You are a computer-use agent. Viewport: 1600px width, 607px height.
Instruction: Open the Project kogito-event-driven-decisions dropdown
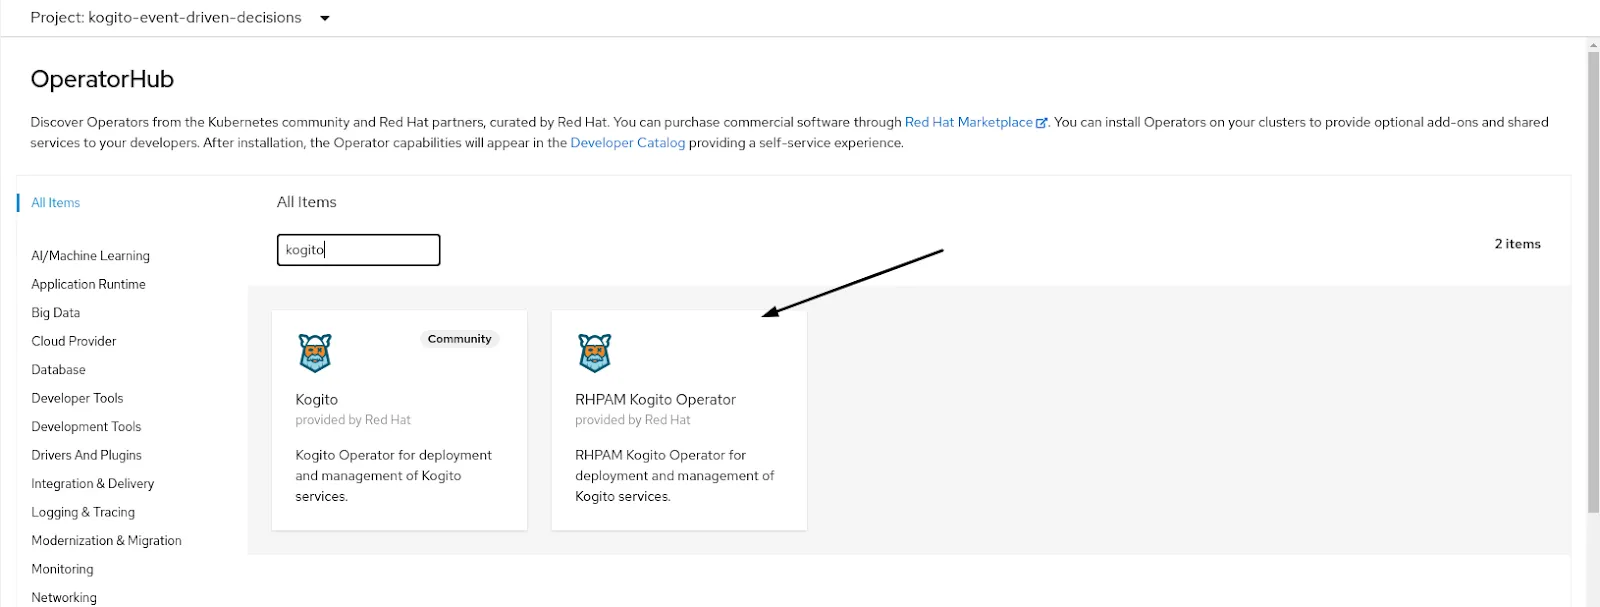180,17
